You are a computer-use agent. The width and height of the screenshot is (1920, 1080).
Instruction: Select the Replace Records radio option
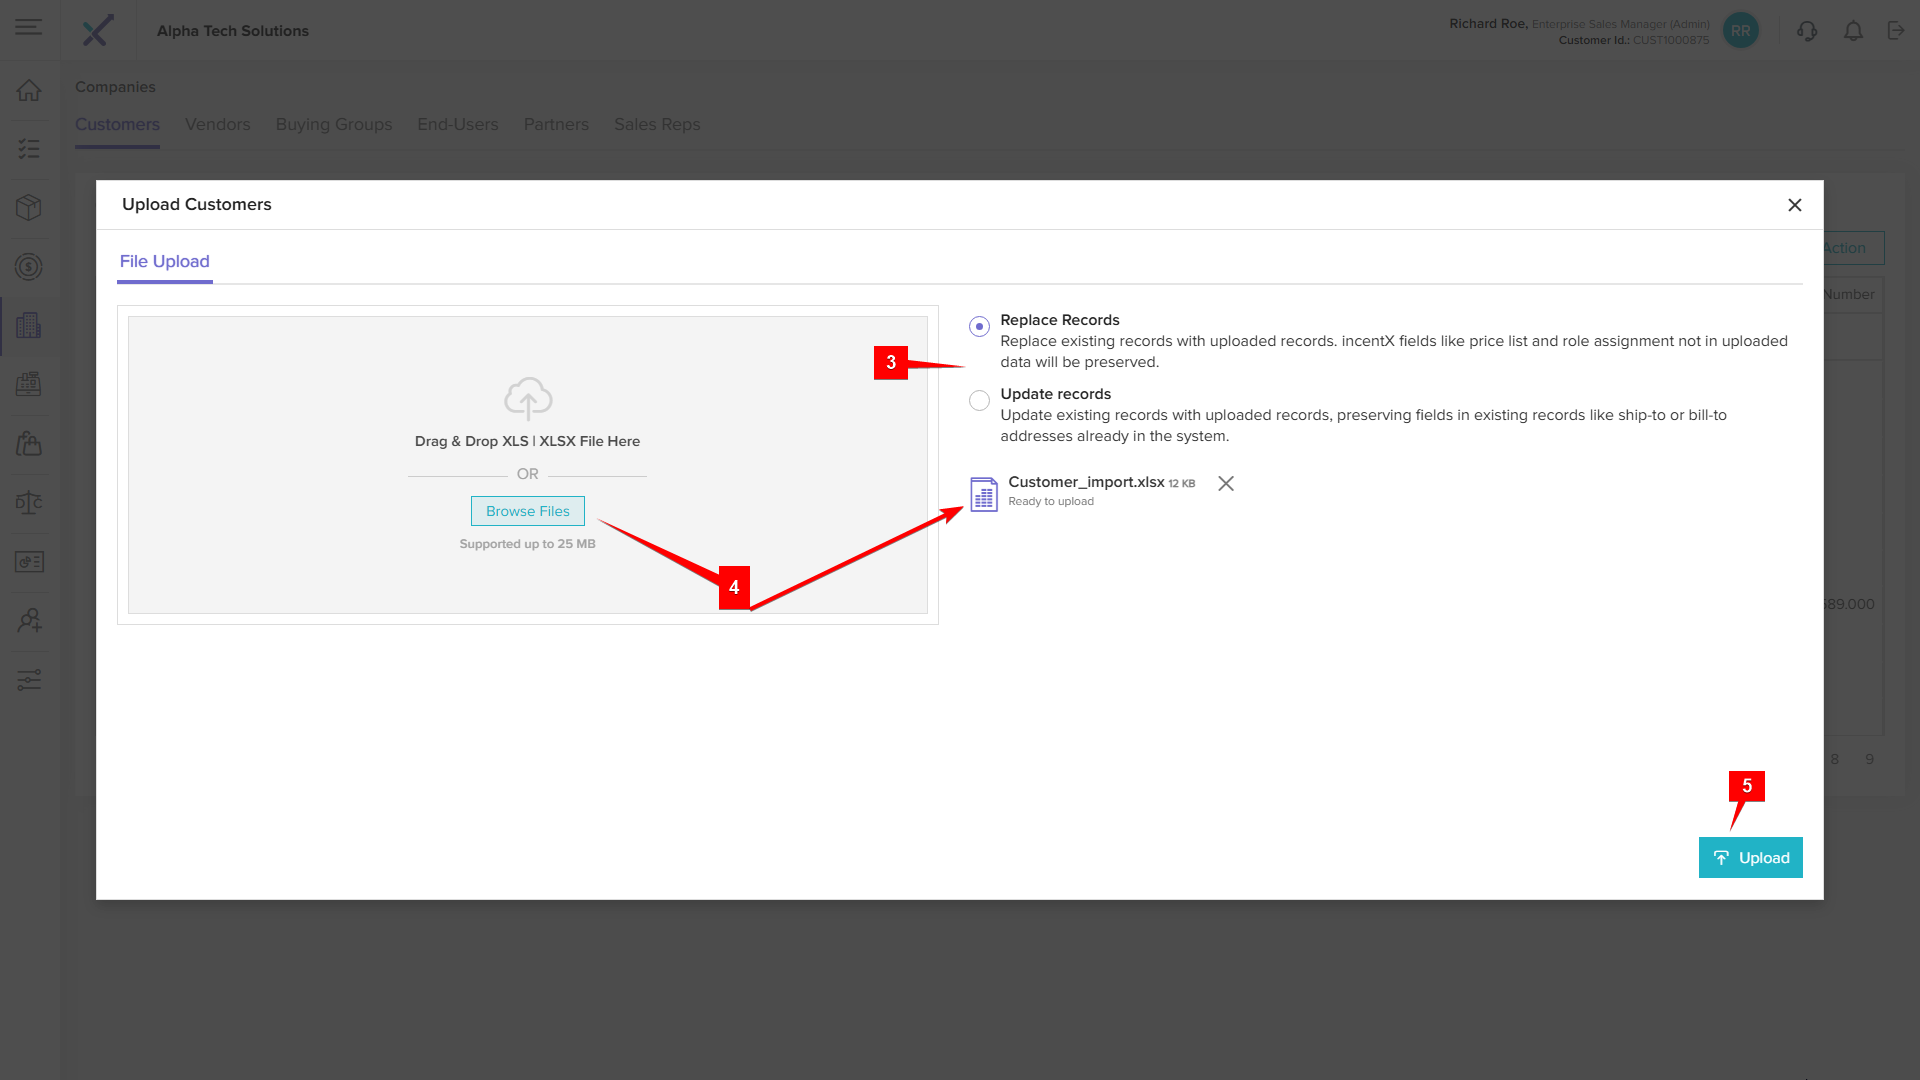(979, 326)
